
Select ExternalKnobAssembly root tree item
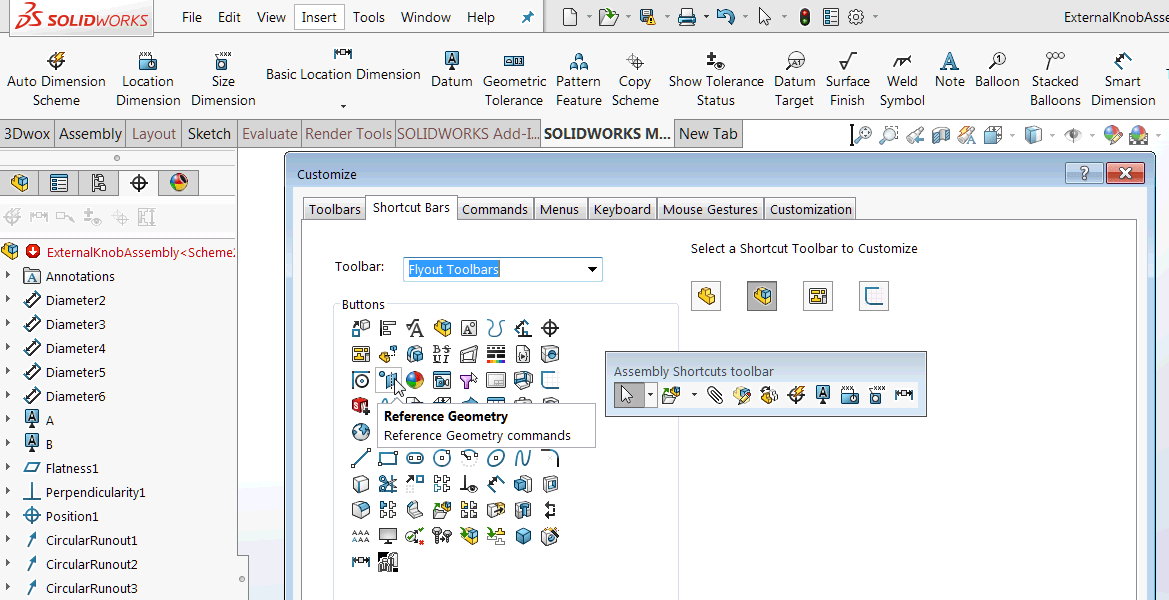tap(141, 252)
